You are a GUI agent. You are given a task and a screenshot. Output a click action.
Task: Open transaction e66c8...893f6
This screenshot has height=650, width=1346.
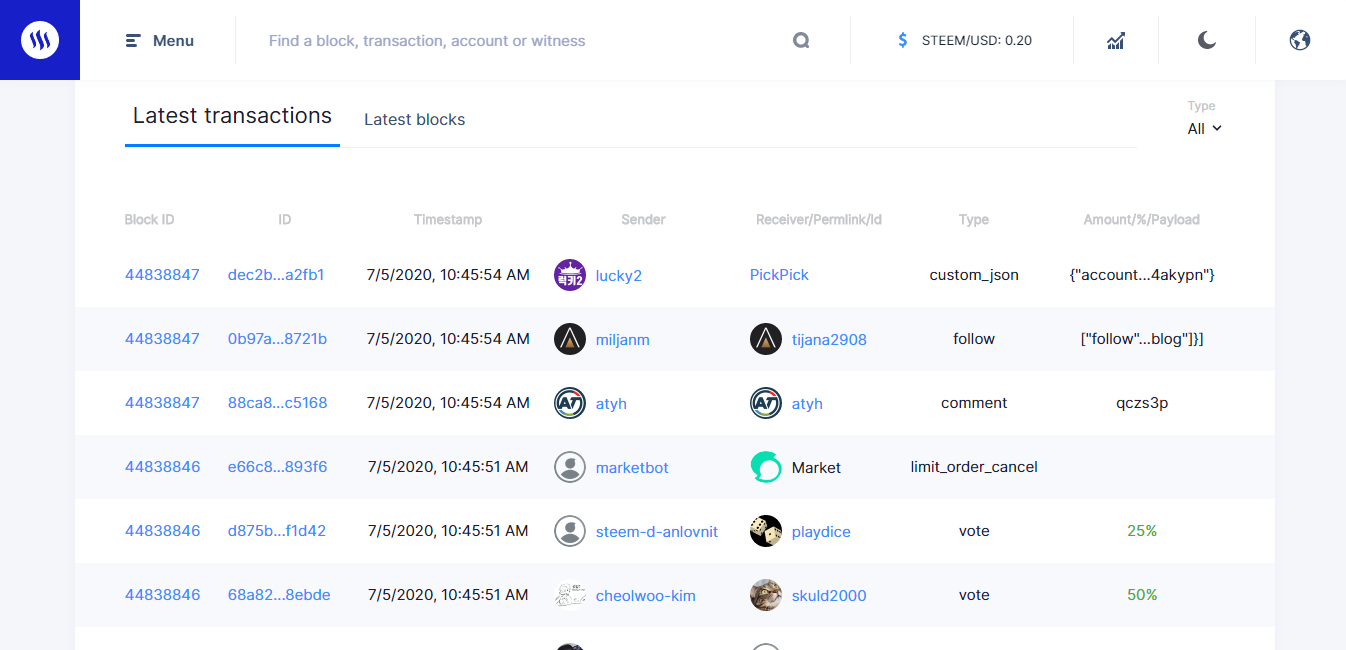pyautogui.click(x=277, y=467)
